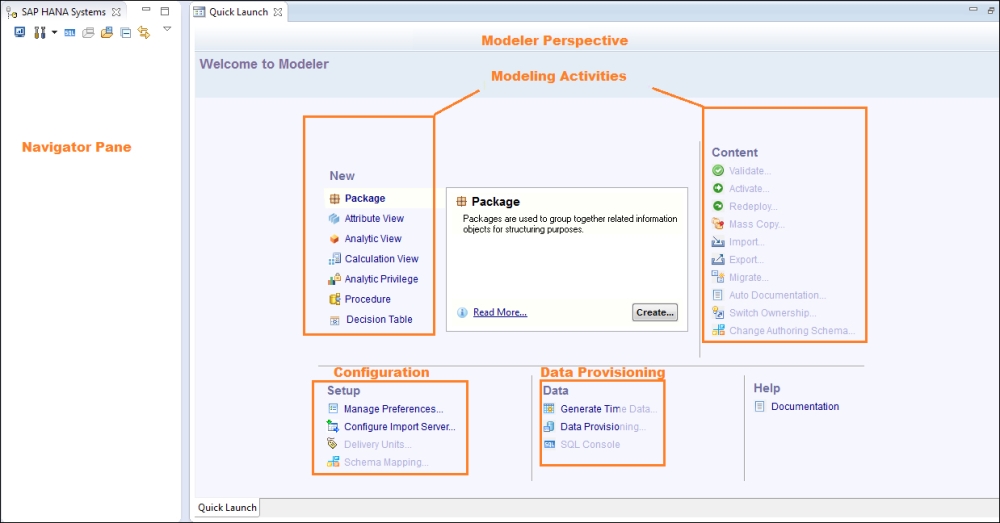Click the Auto Documentation icon

(717, 295)
